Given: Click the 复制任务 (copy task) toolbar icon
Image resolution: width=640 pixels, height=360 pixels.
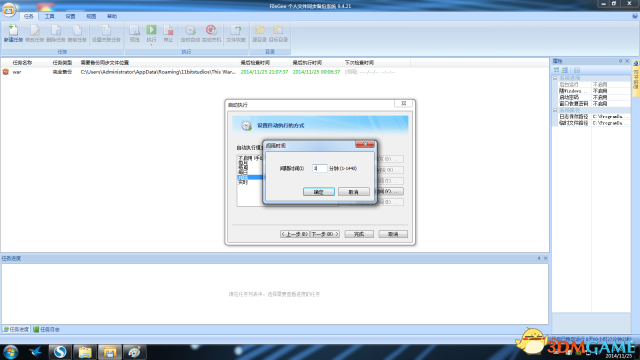Looking at the screenshot, I should click(77, 33).
